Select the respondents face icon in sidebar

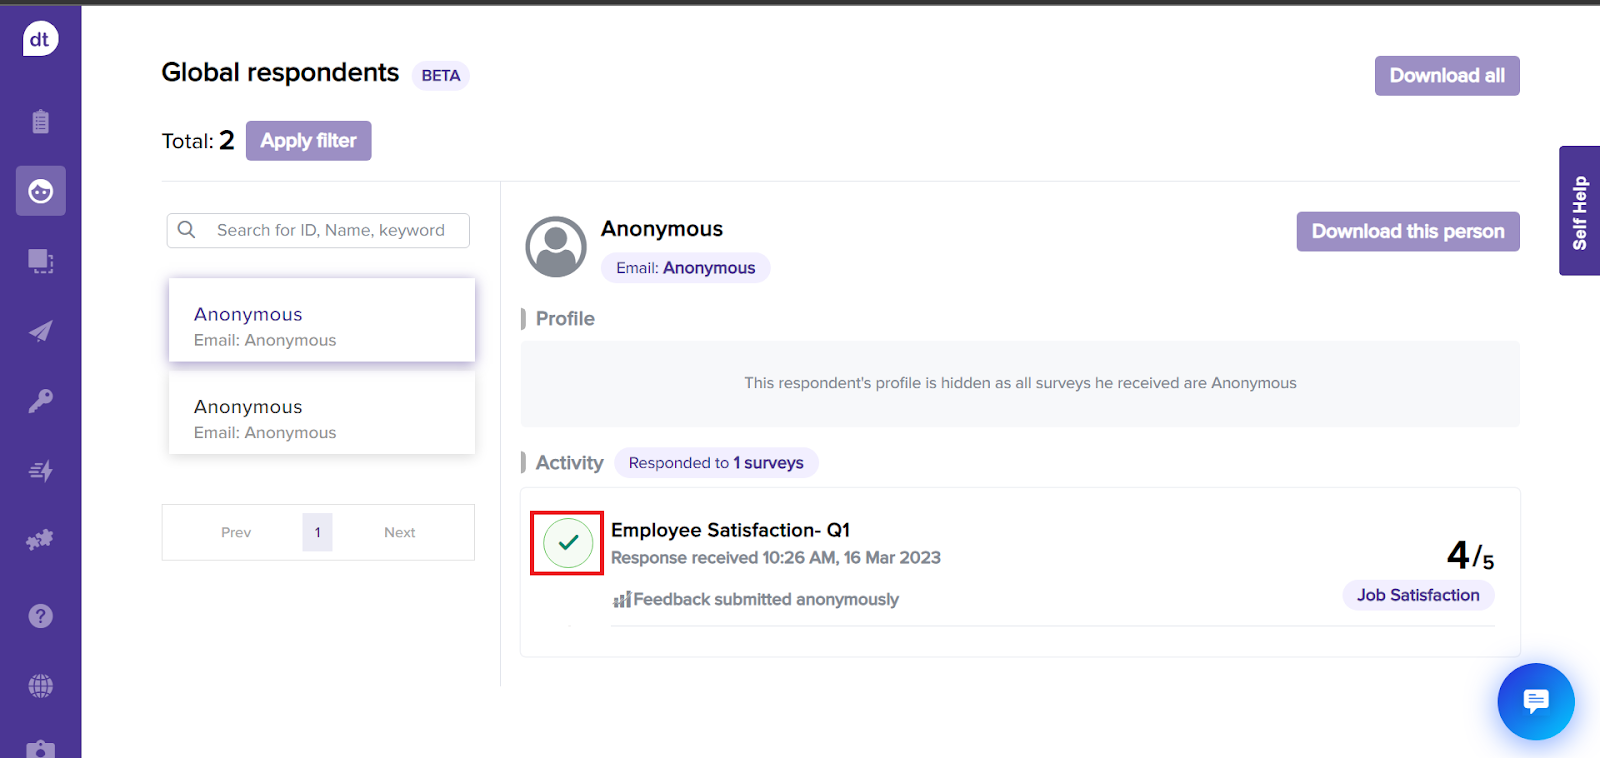(40, 191)
